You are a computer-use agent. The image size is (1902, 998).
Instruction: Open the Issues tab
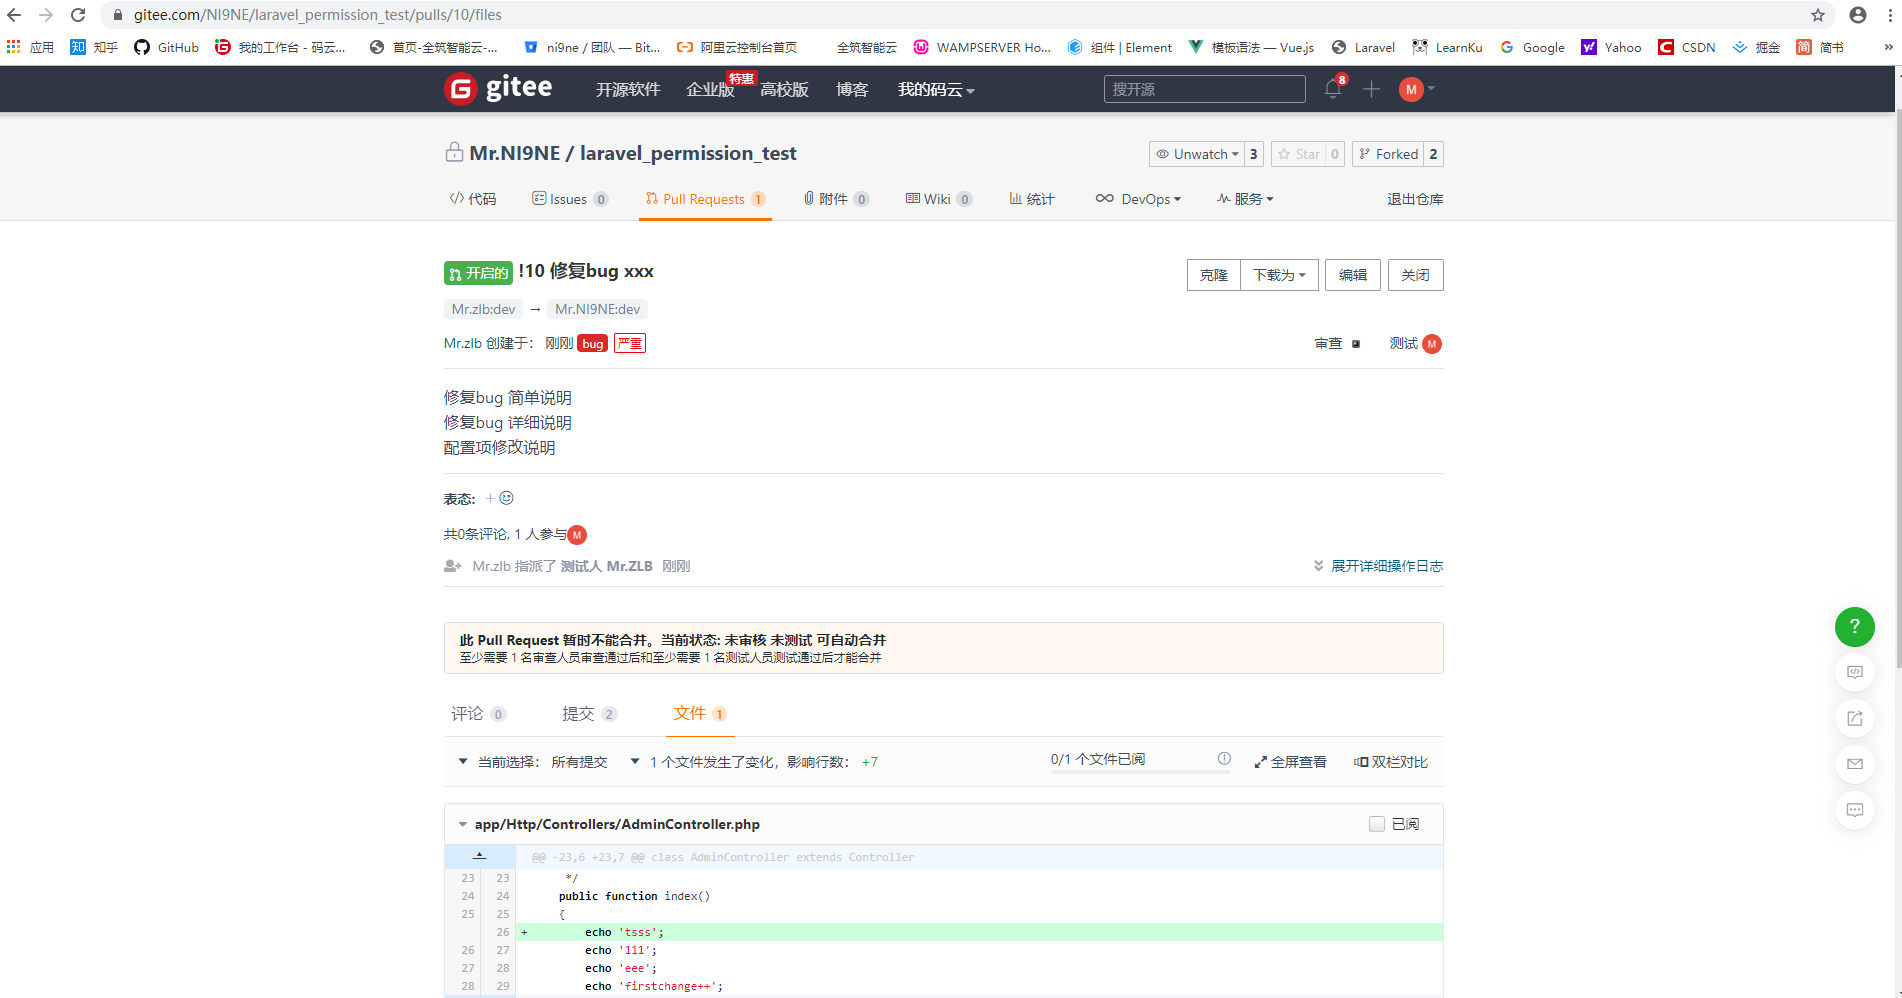click(x=569, y=199)
